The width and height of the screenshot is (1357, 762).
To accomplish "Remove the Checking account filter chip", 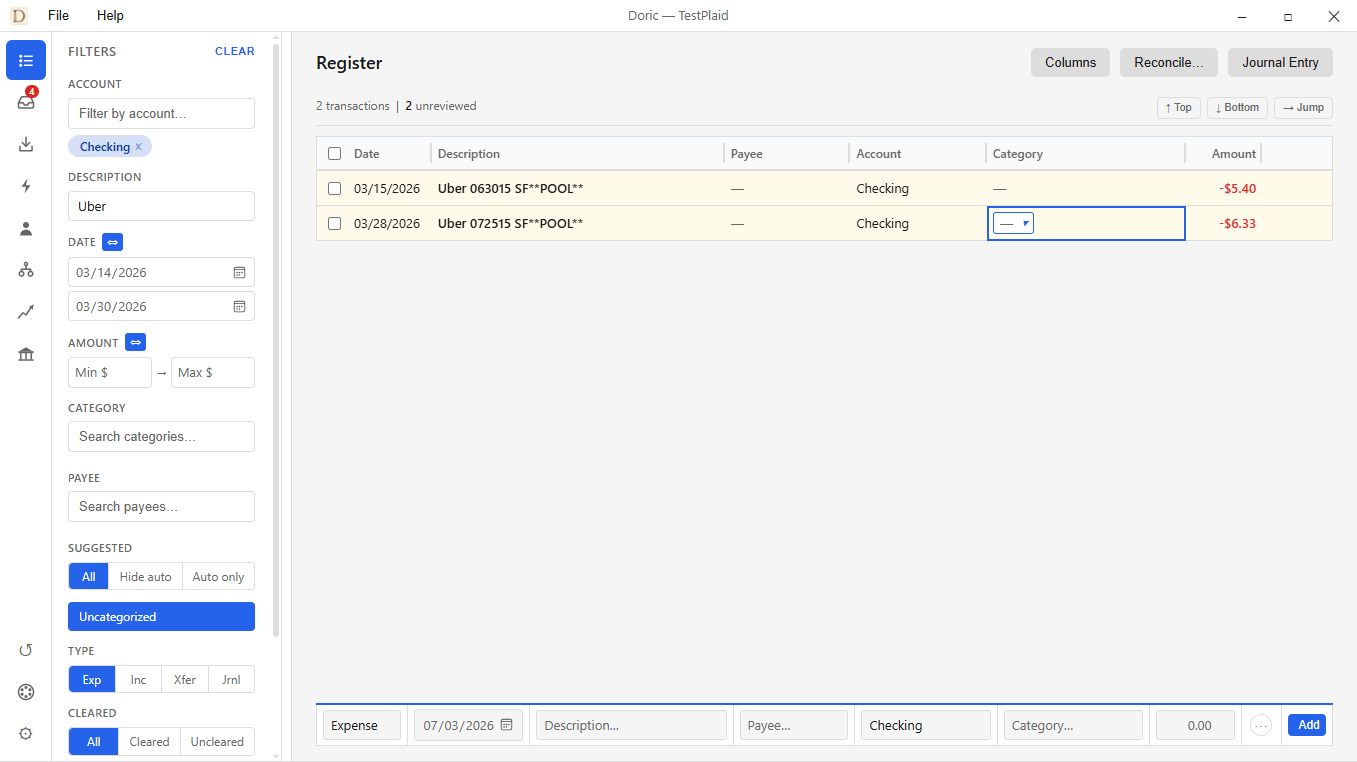I will (x=139, y=147).
